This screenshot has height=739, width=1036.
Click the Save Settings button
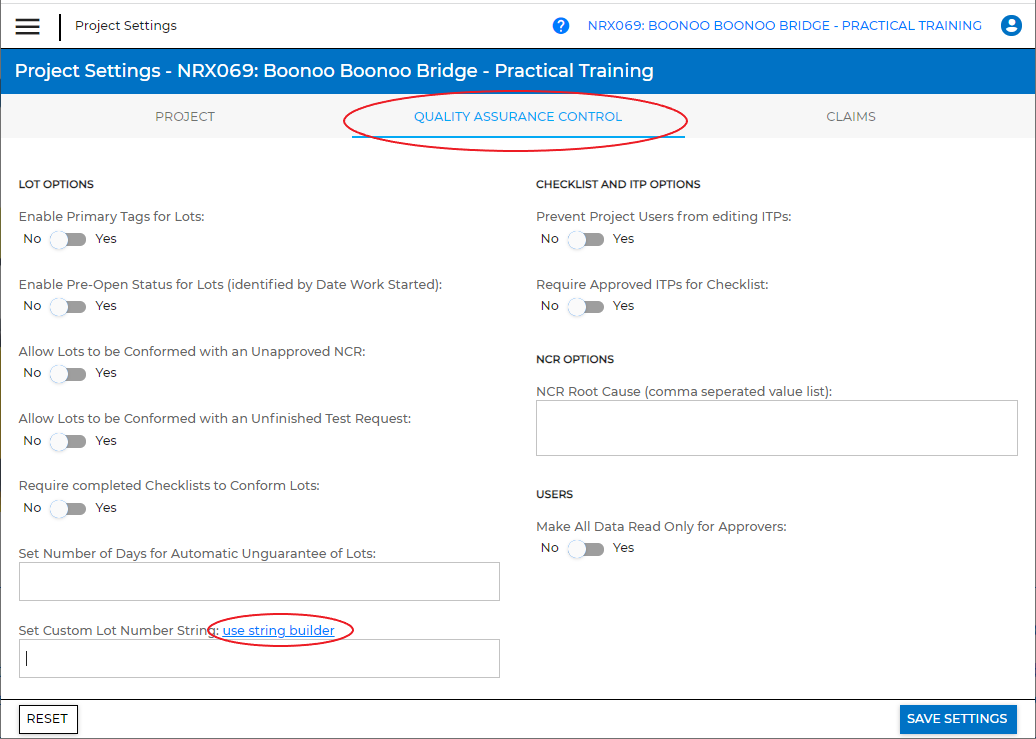pos(957,719)
